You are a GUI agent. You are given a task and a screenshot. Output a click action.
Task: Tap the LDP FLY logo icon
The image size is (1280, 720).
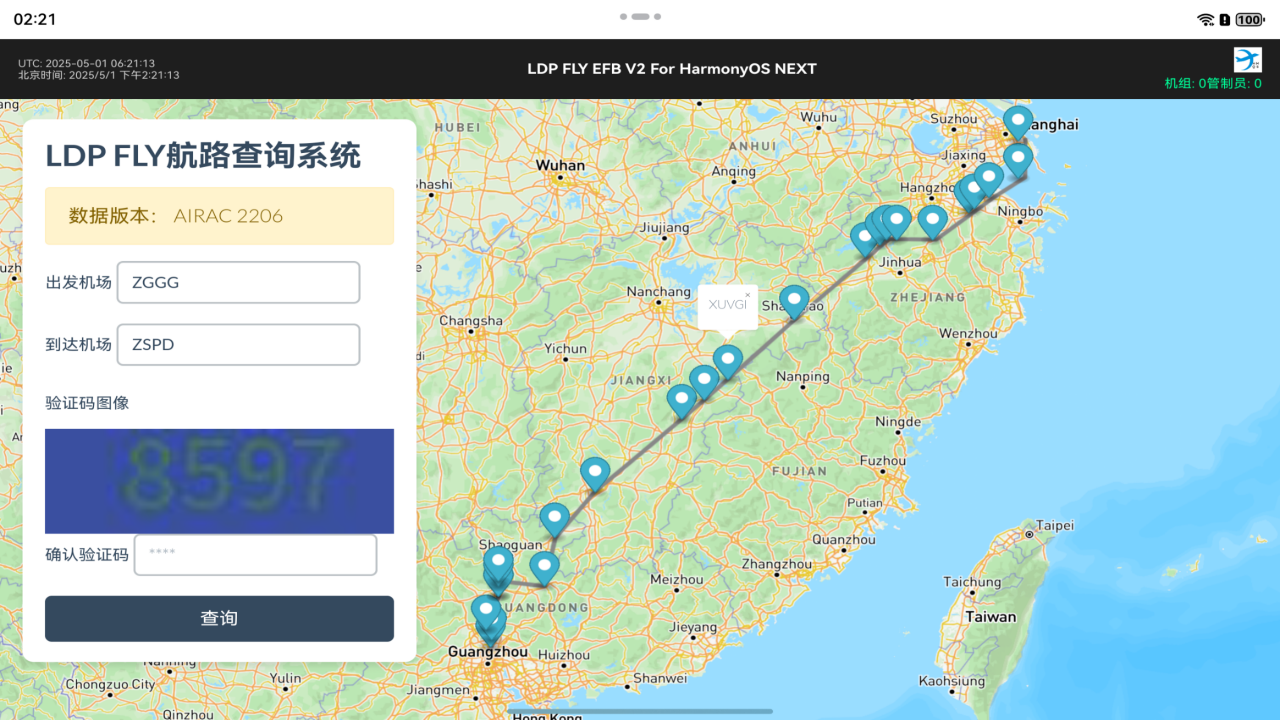[1247, 59]
